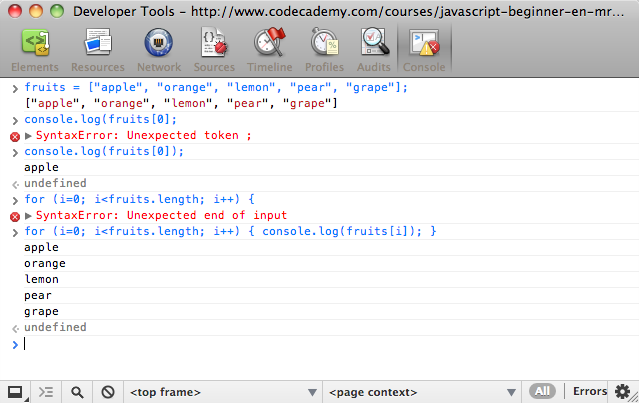Click the dock/undock window icon

[x=15, y=392]
